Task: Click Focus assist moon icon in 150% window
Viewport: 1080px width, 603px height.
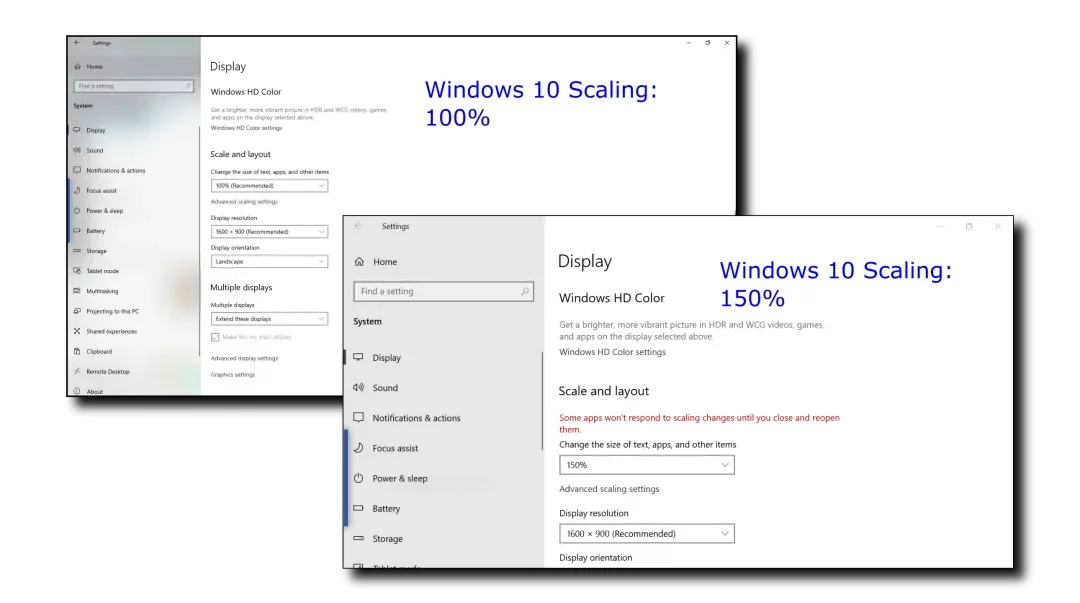Action: click(x=358, y=448)
